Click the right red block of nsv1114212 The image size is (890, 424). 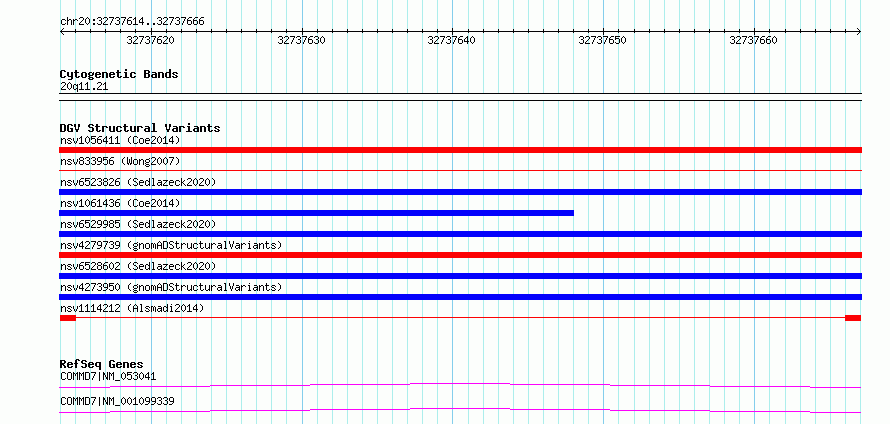853,318
